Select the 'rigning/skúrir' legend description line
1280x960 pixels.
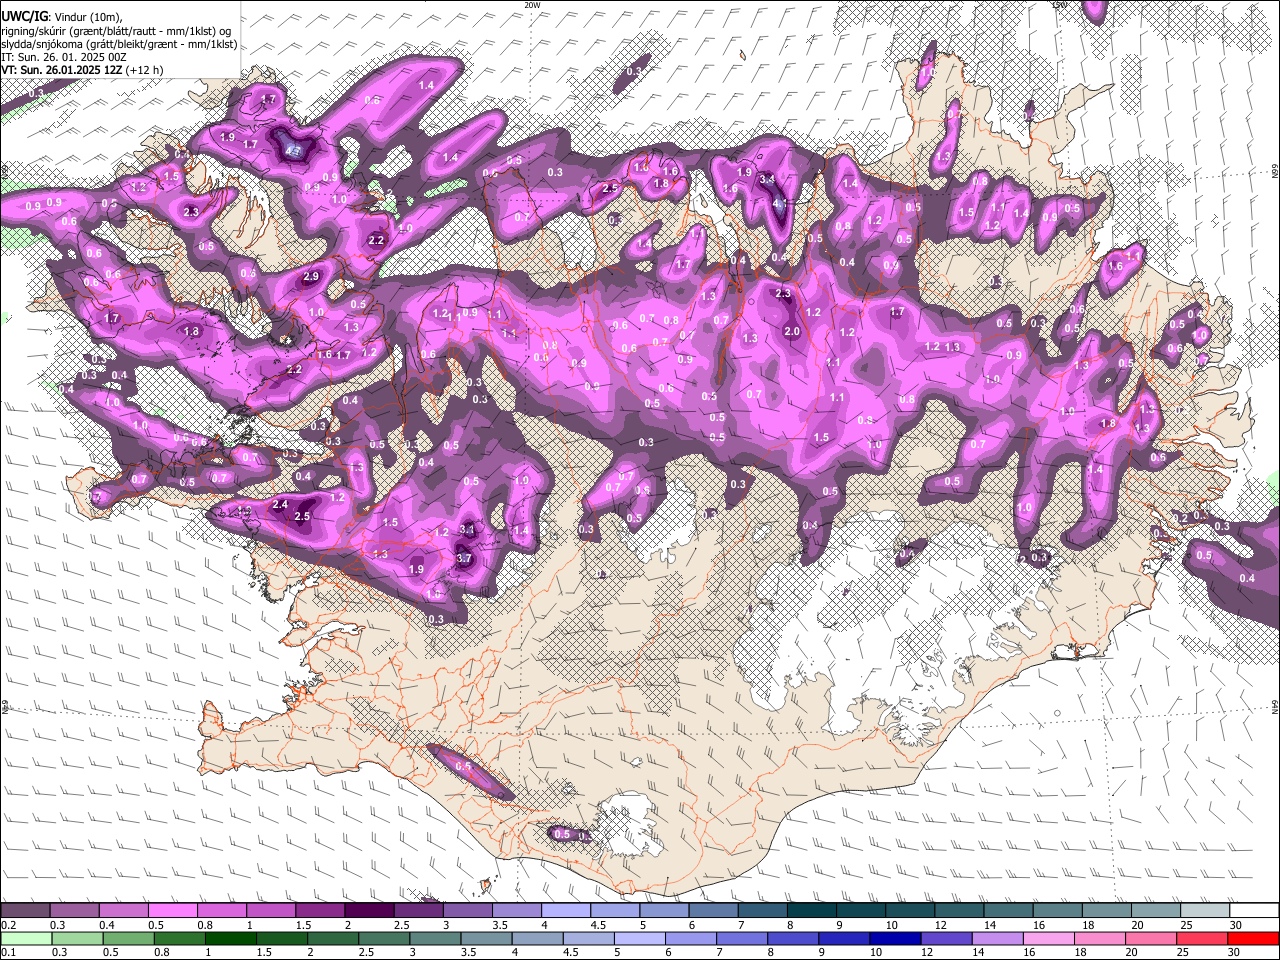(x=117, y=31)
